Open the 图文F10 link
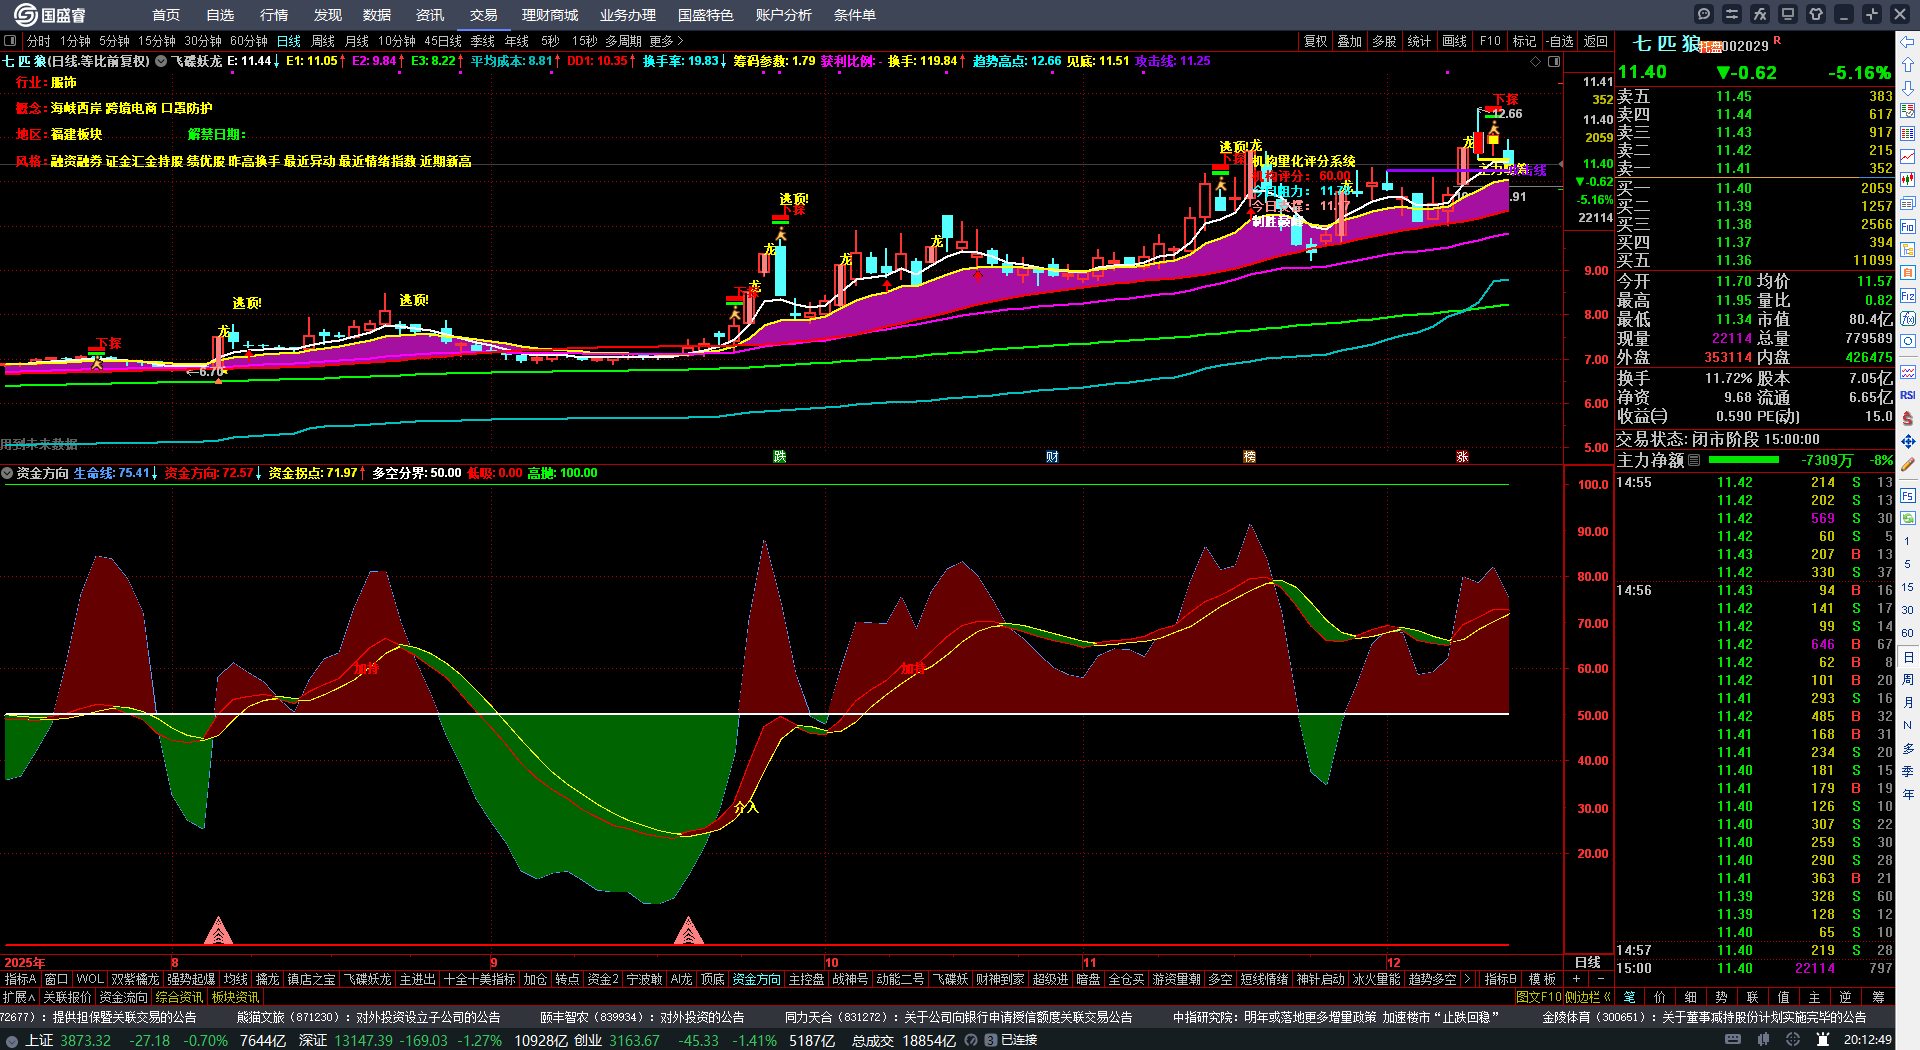This screenshot has width=1920, height=1050. point(1538,997)
